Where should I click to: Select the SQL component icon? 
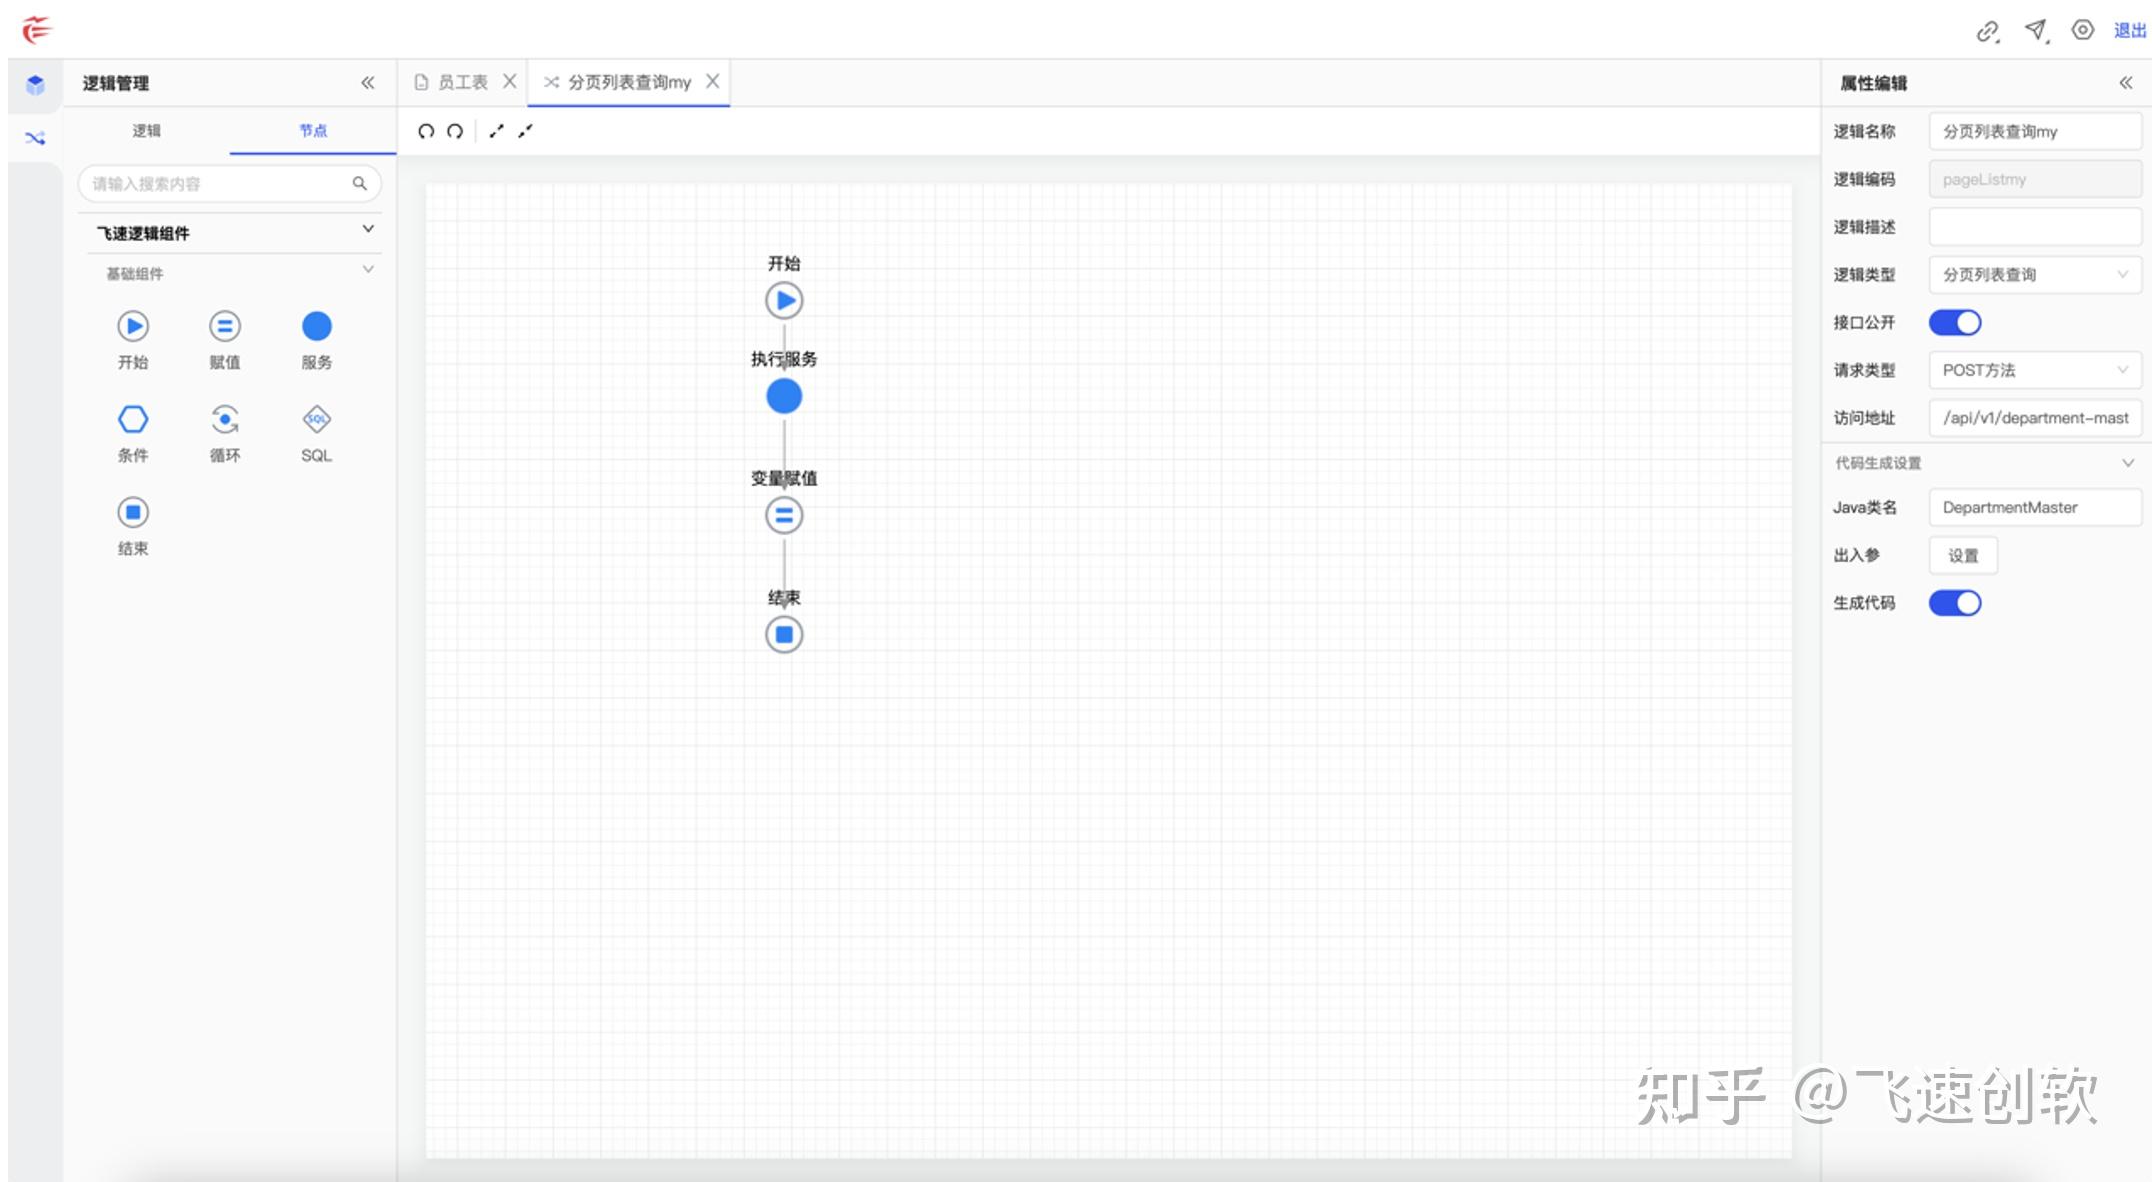click(x=316, y=419)
